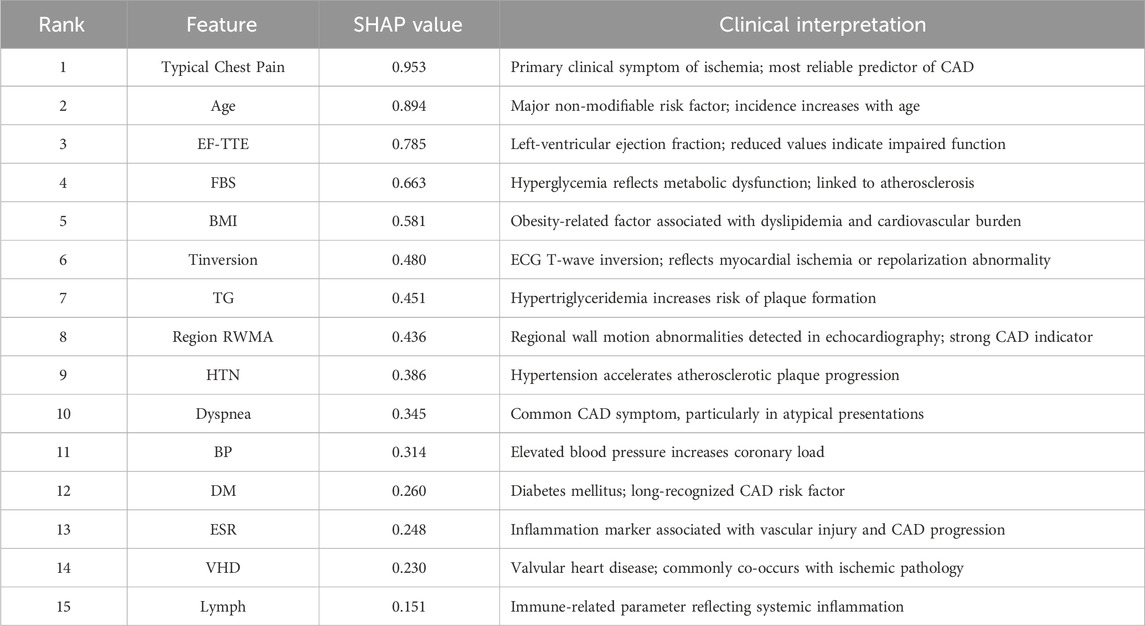The width and height of the screenshot is (1145, 626).
Task: Click the Age feature cell
Action: click(x=225, y=106)
